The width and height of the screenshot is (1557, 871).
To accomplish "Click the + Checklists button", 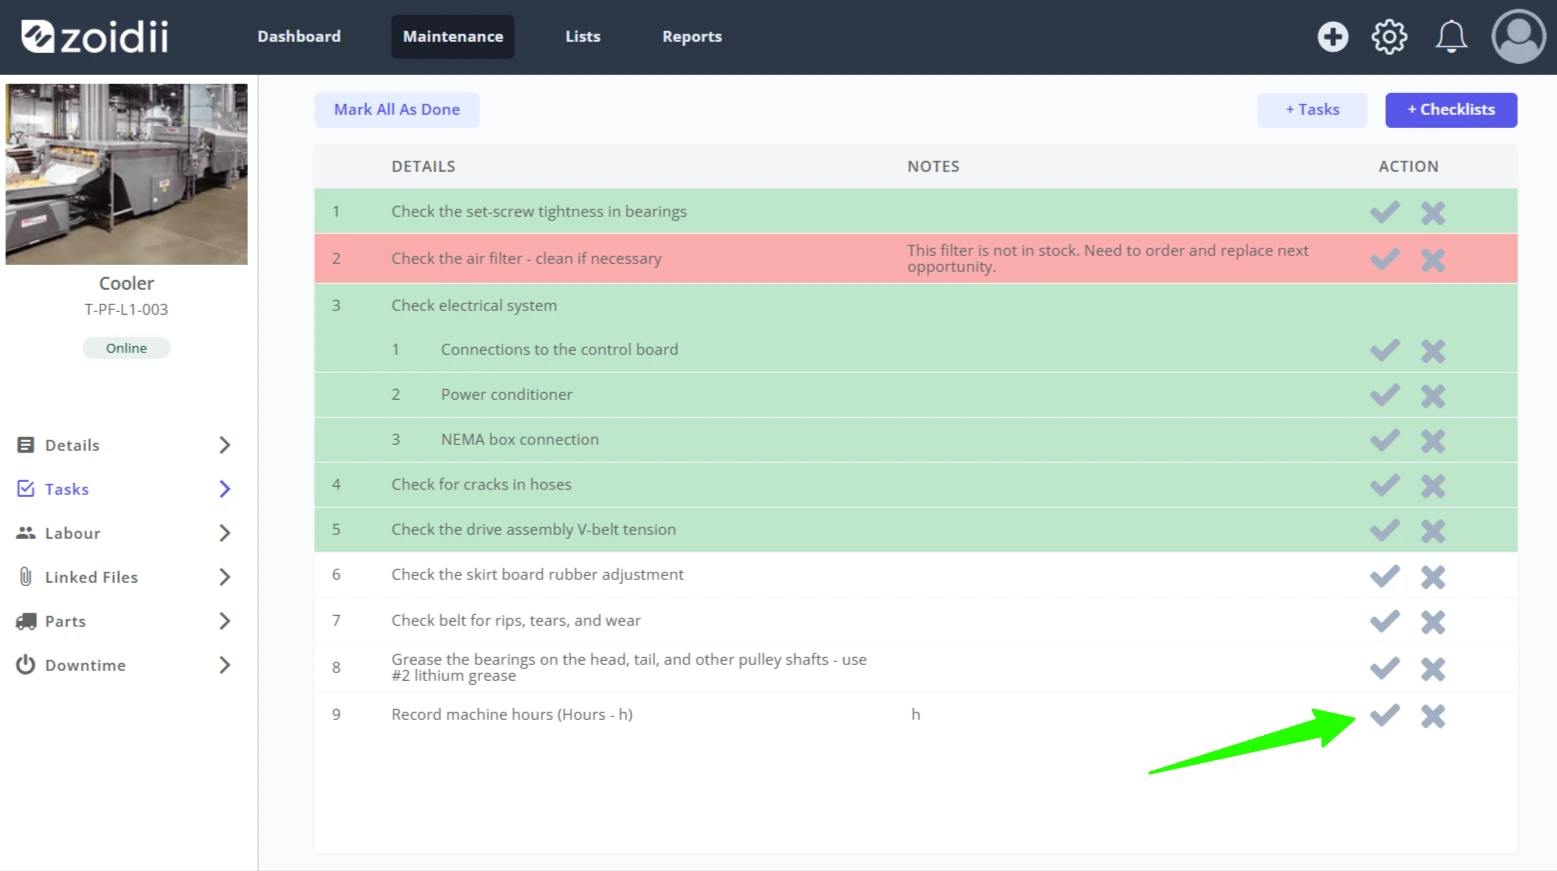I will click(1451, 110).
